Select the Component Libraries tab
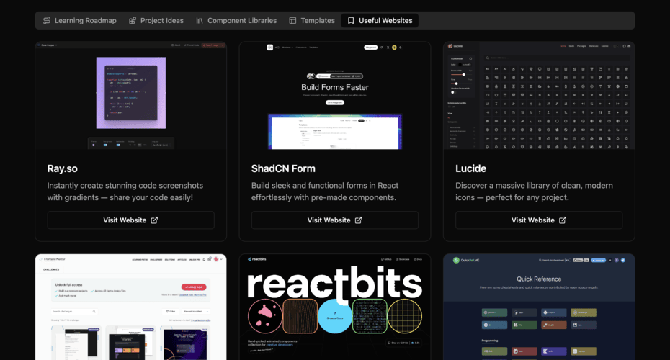Viewport: 670px width, 360px height. pyautogui.click(x=236, y=20)
